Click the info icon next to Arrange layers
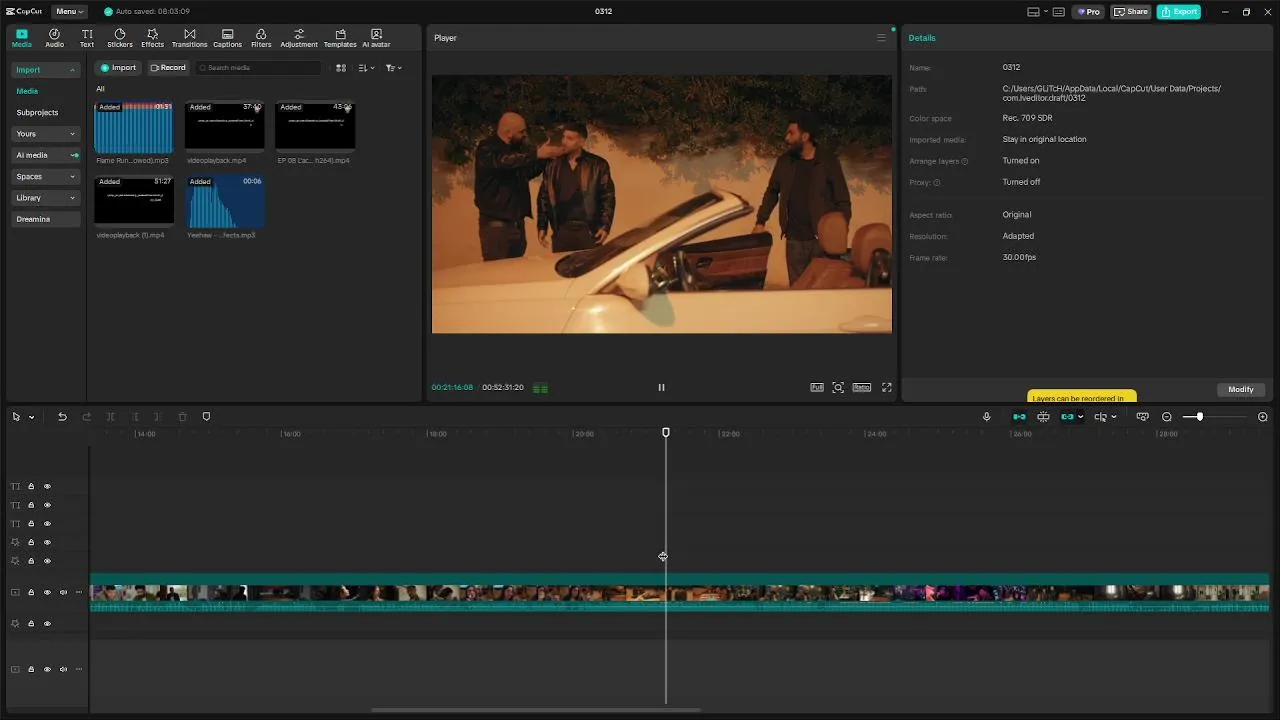 [965, 161]
